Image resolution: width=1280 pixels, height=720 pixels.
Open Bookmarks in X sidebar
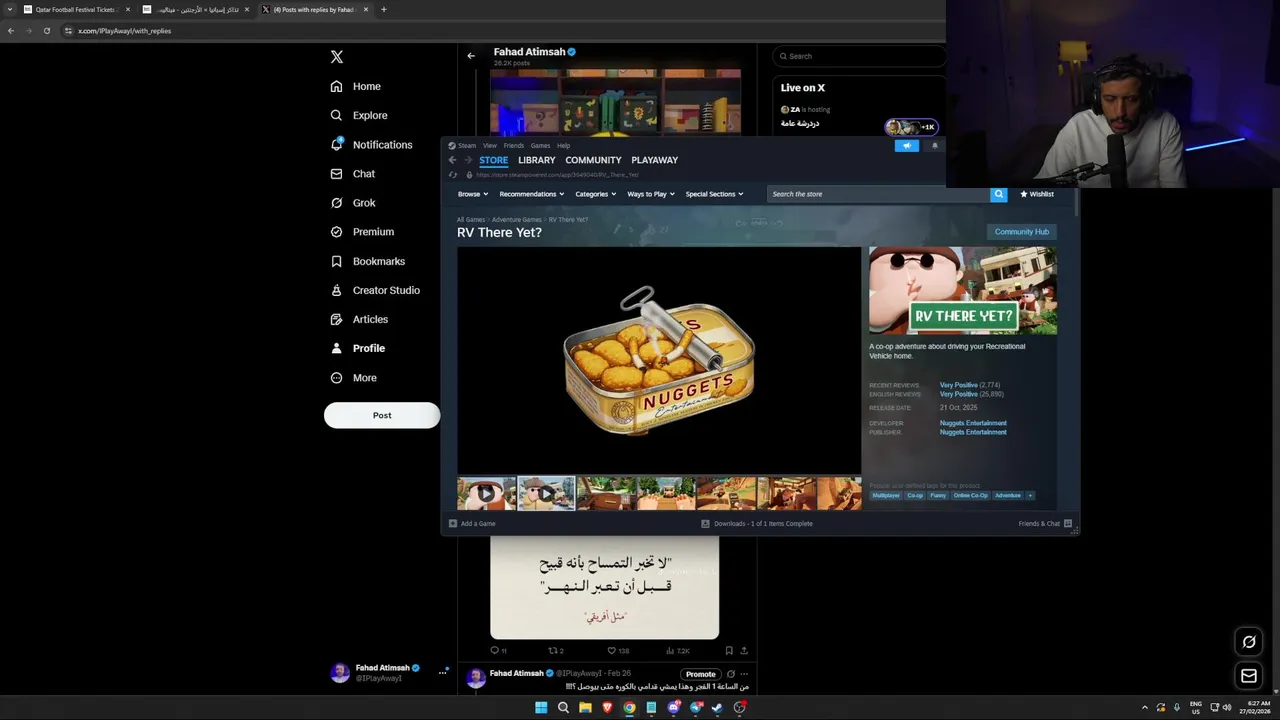(x=368, y=261)
